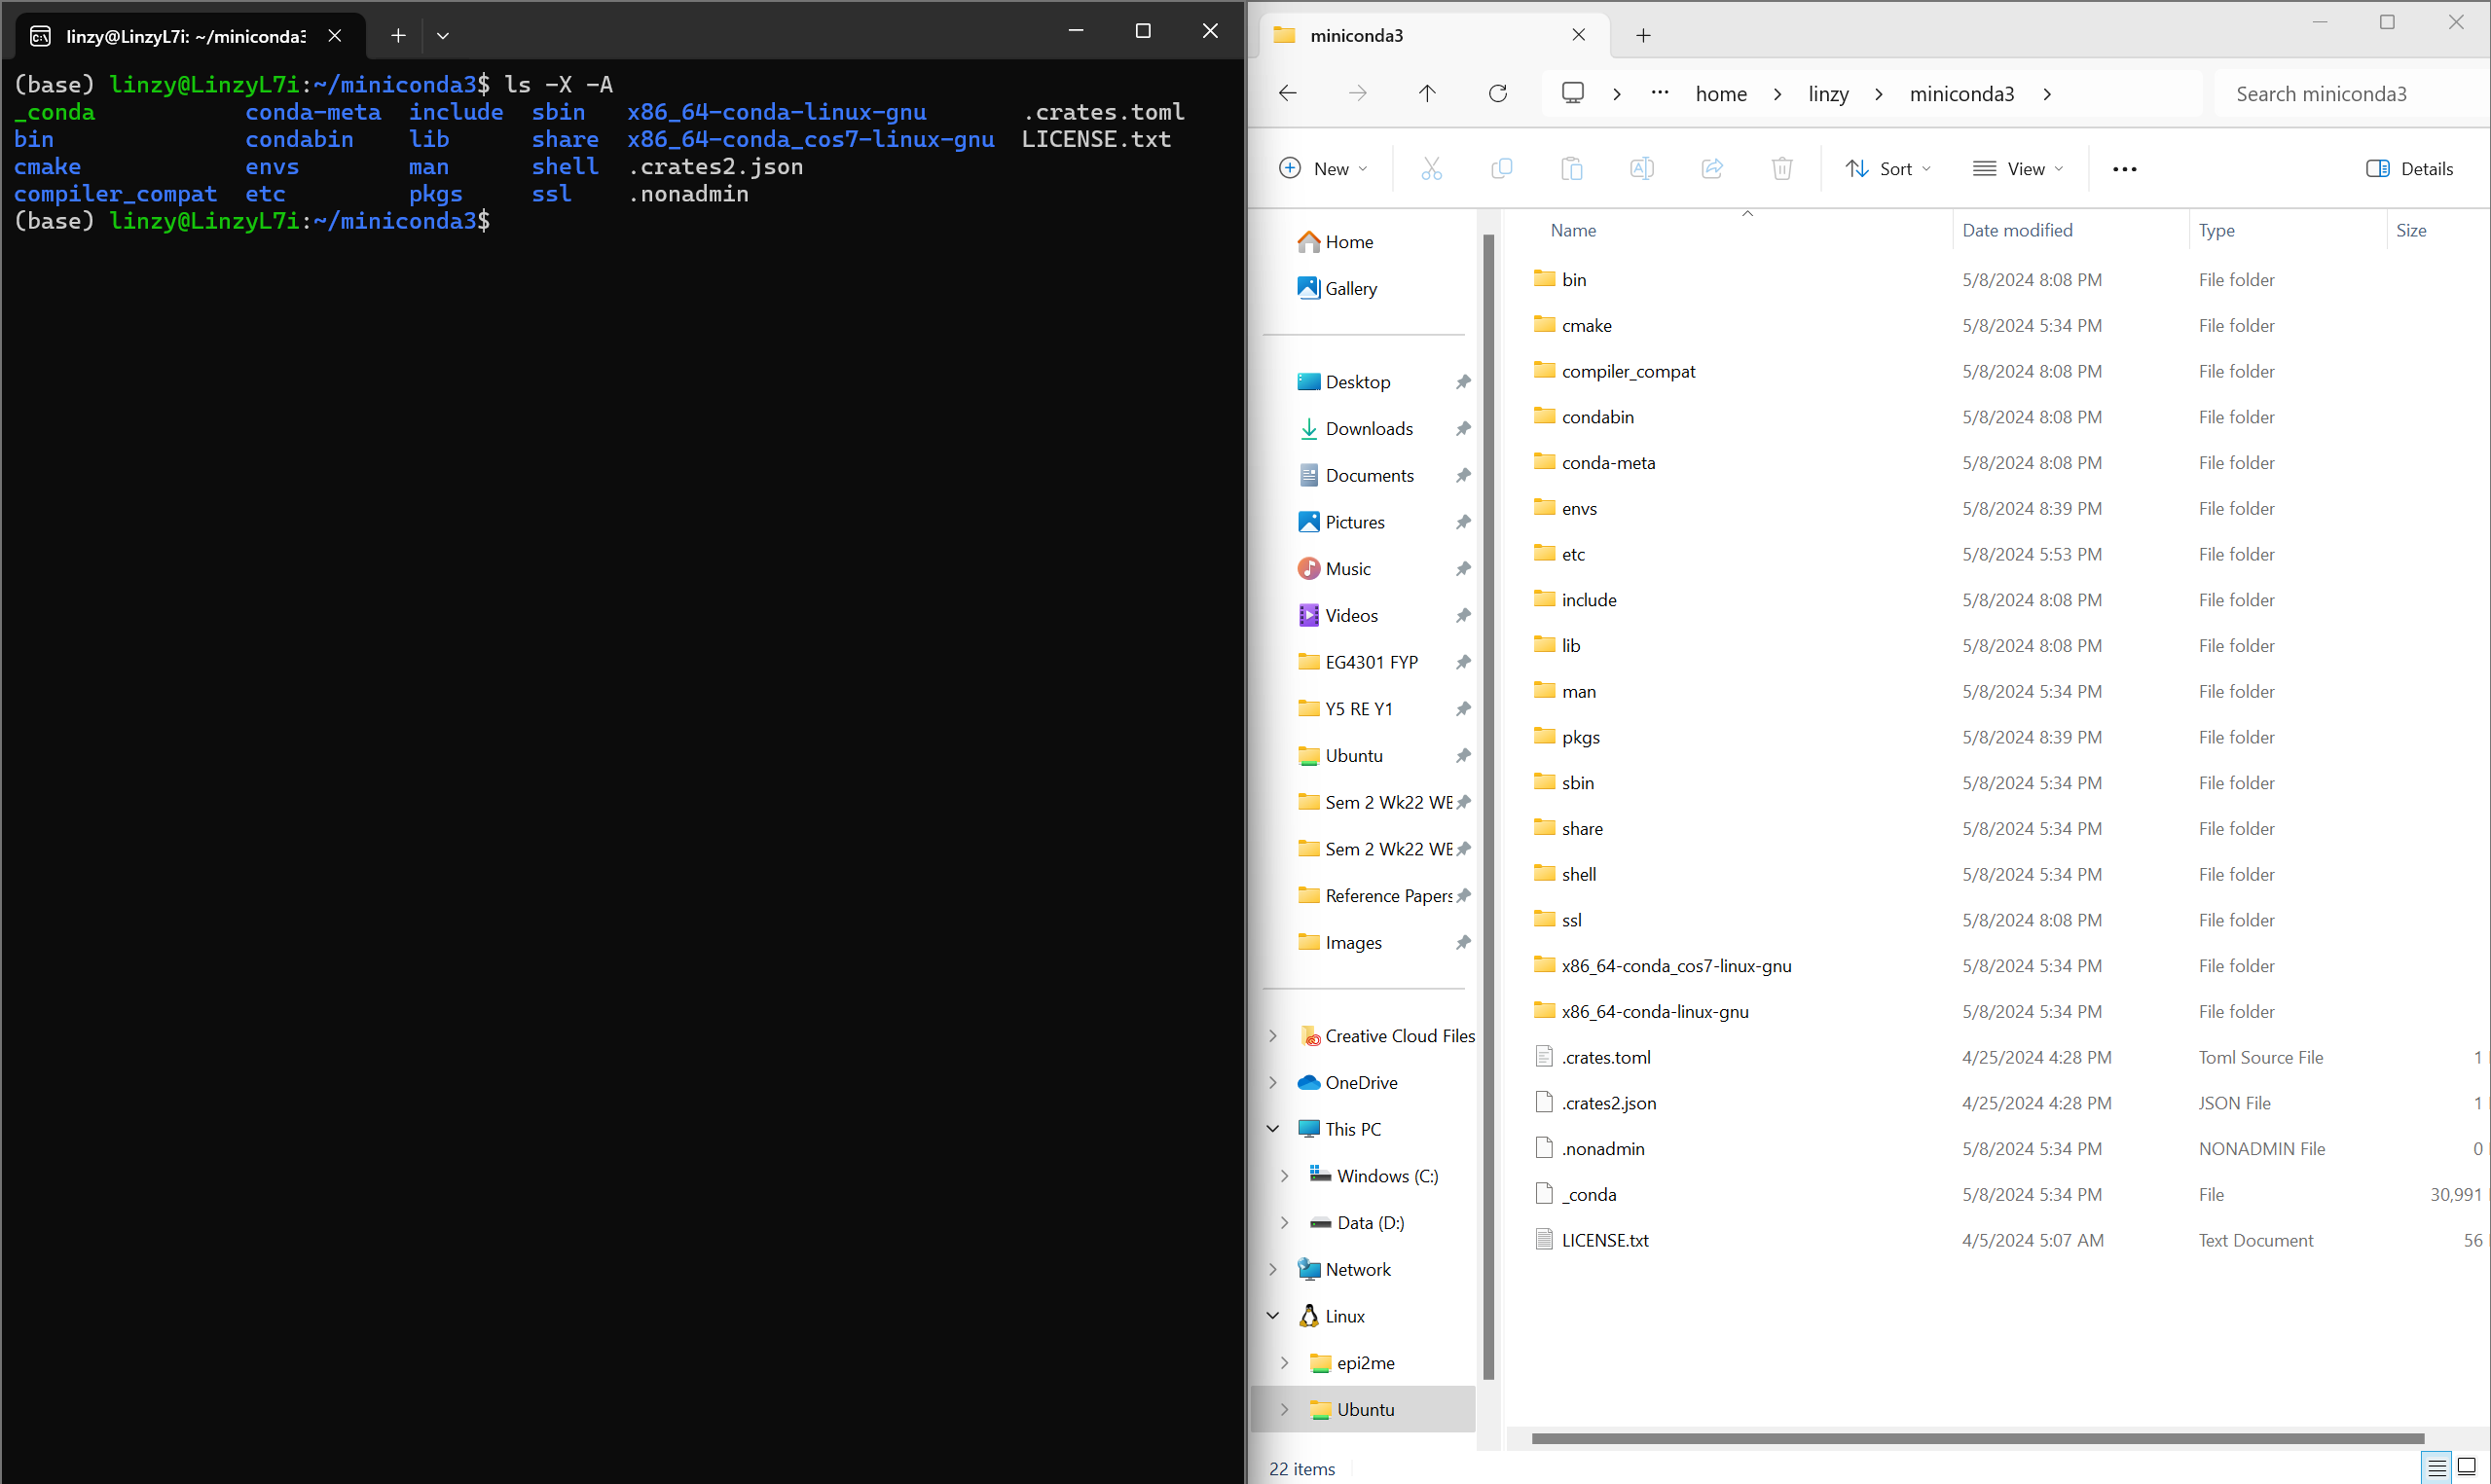Open the View dropdown menu
Viewport: 2491px width, 1484px height.
(2018, 169)
